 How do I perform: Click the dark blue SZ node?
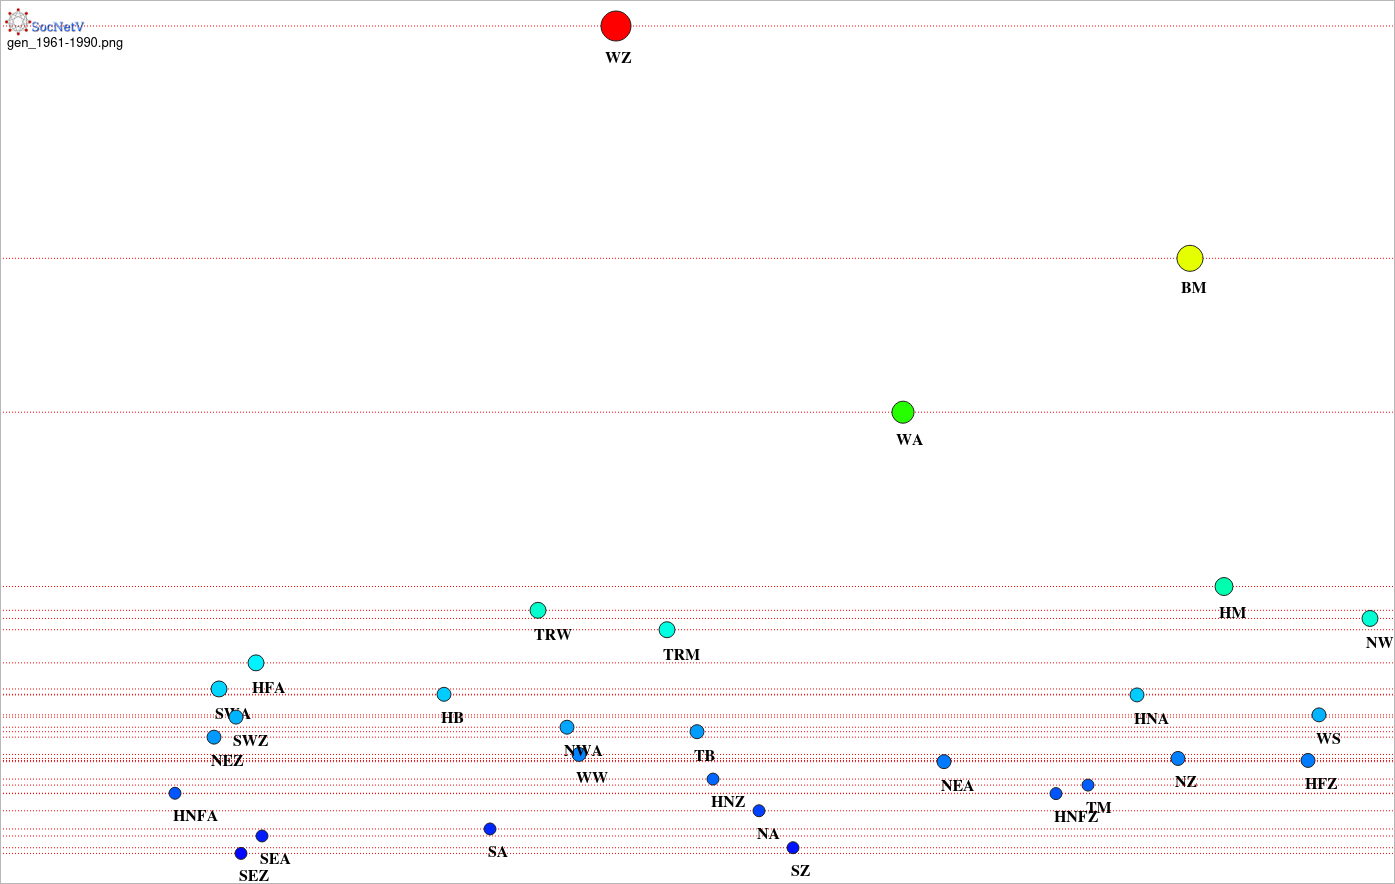[793, 848]
